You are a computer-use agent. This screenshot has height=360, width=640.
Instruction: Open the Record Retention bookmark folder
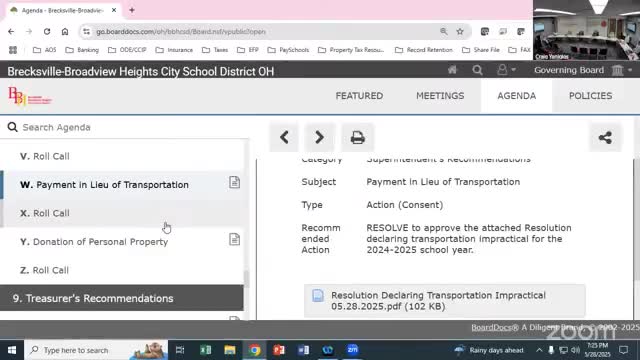424,50
